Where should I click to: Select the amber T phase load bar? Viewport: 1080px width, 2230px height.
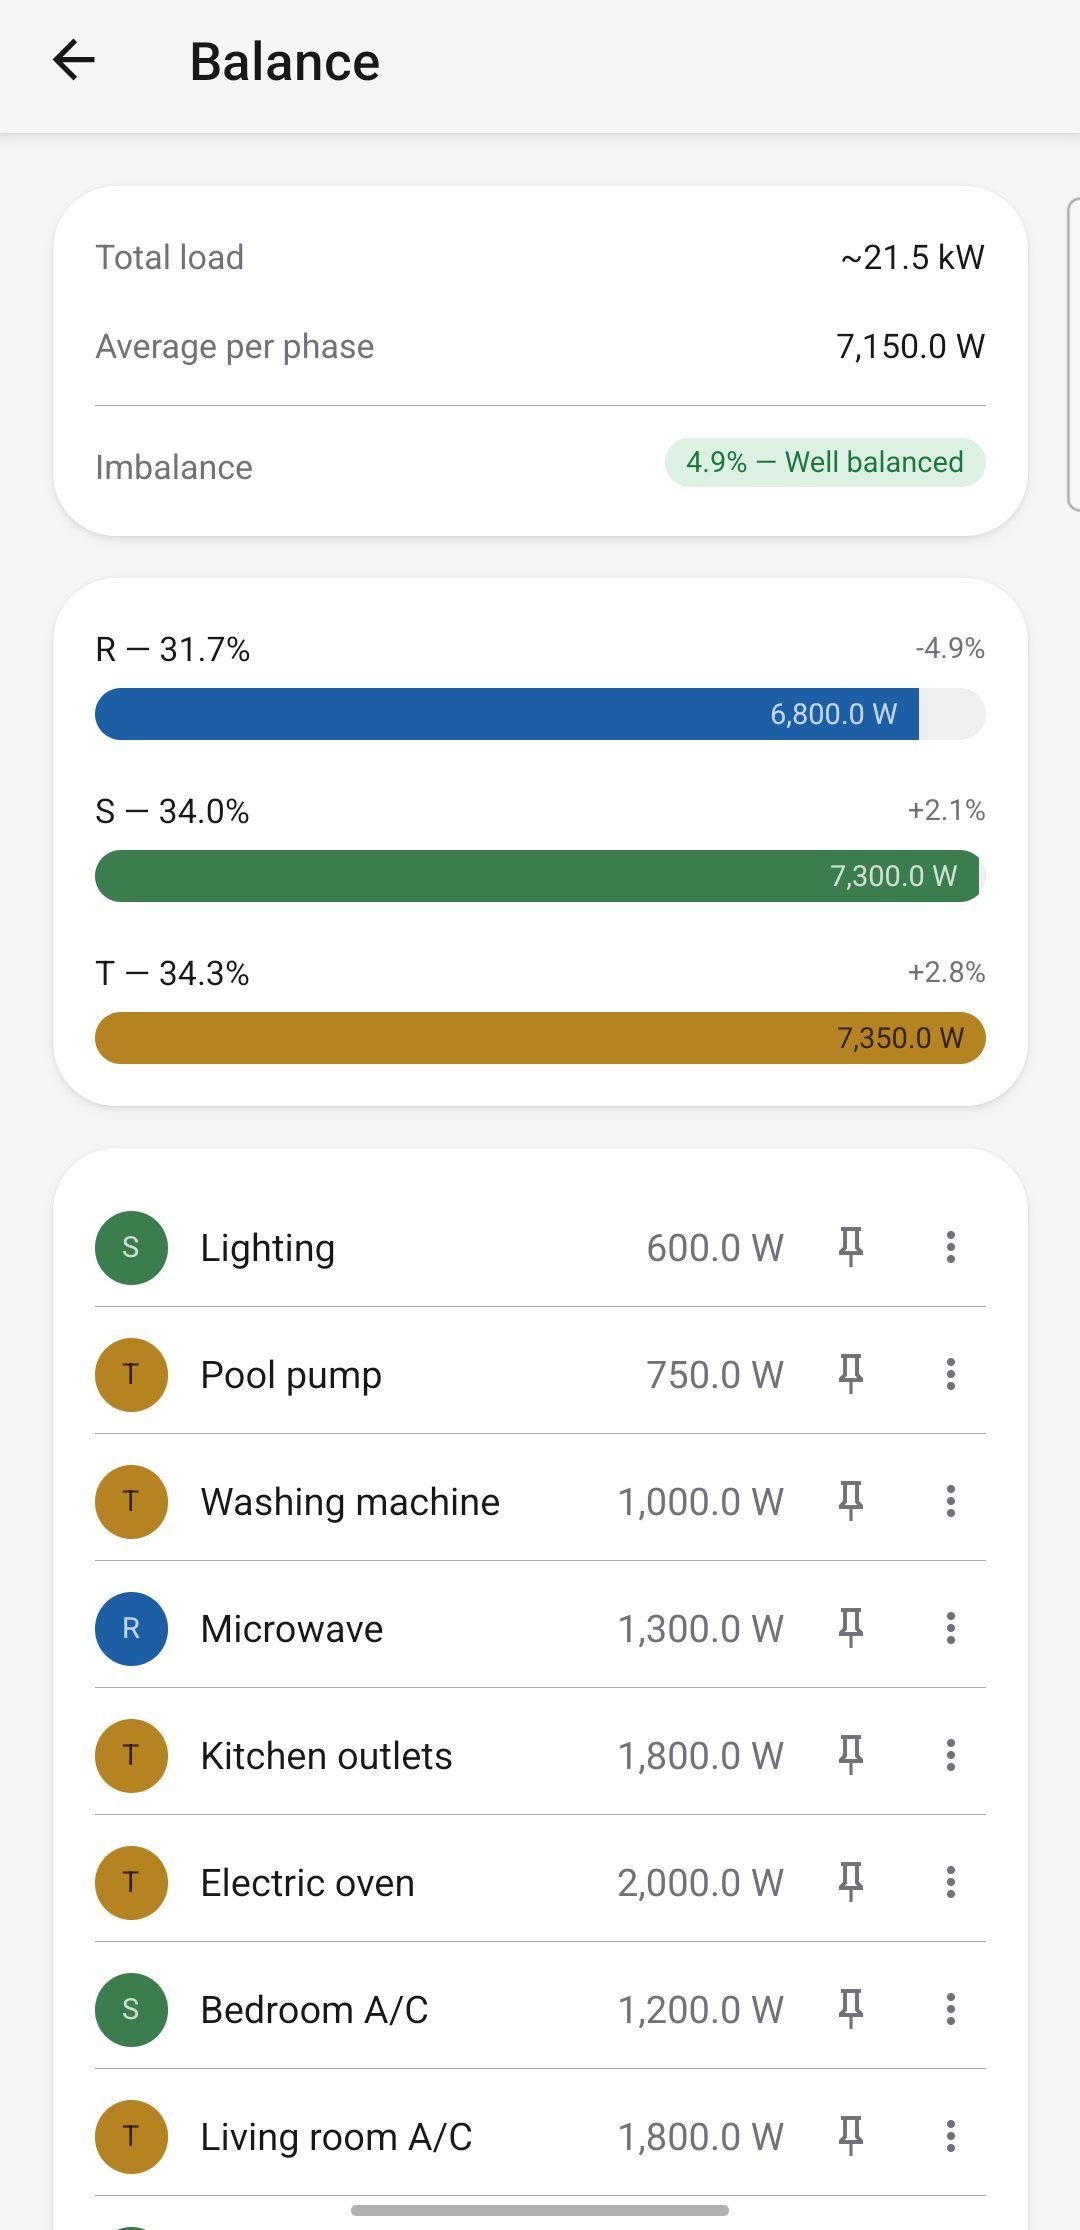(540, 1038)
